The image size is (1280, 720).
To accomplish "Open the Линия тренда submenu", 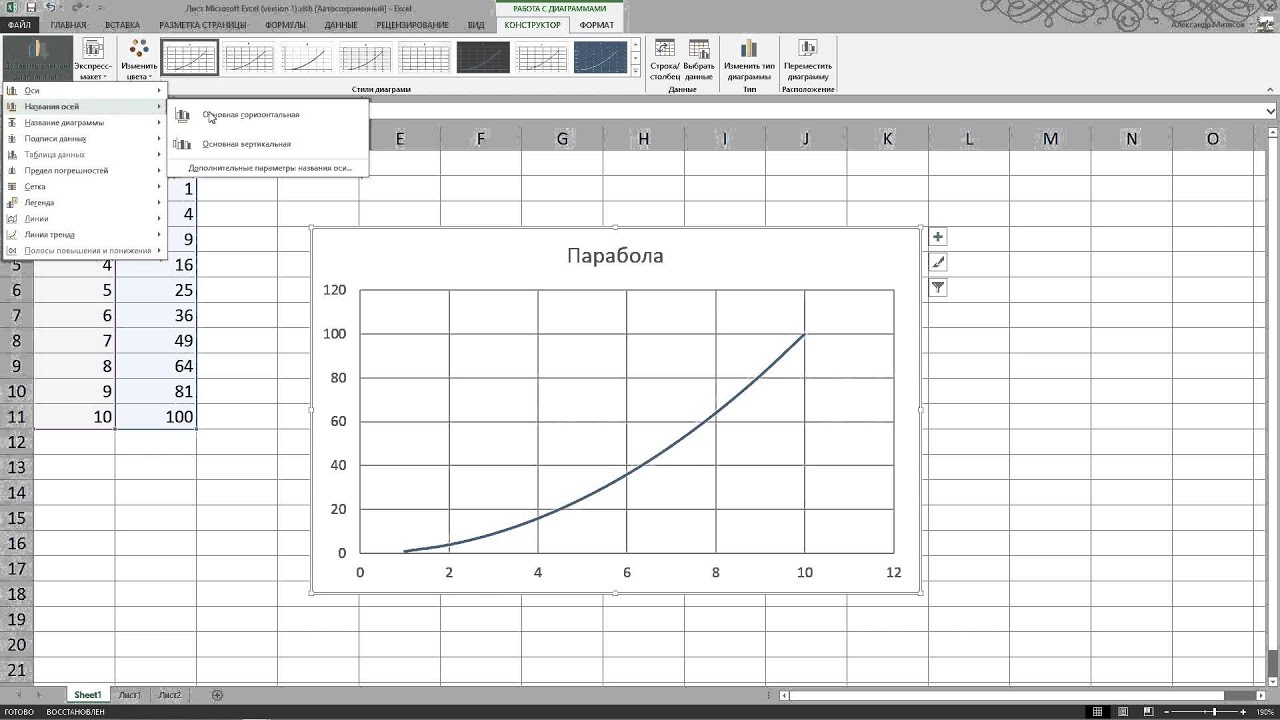I will point(83,234).
